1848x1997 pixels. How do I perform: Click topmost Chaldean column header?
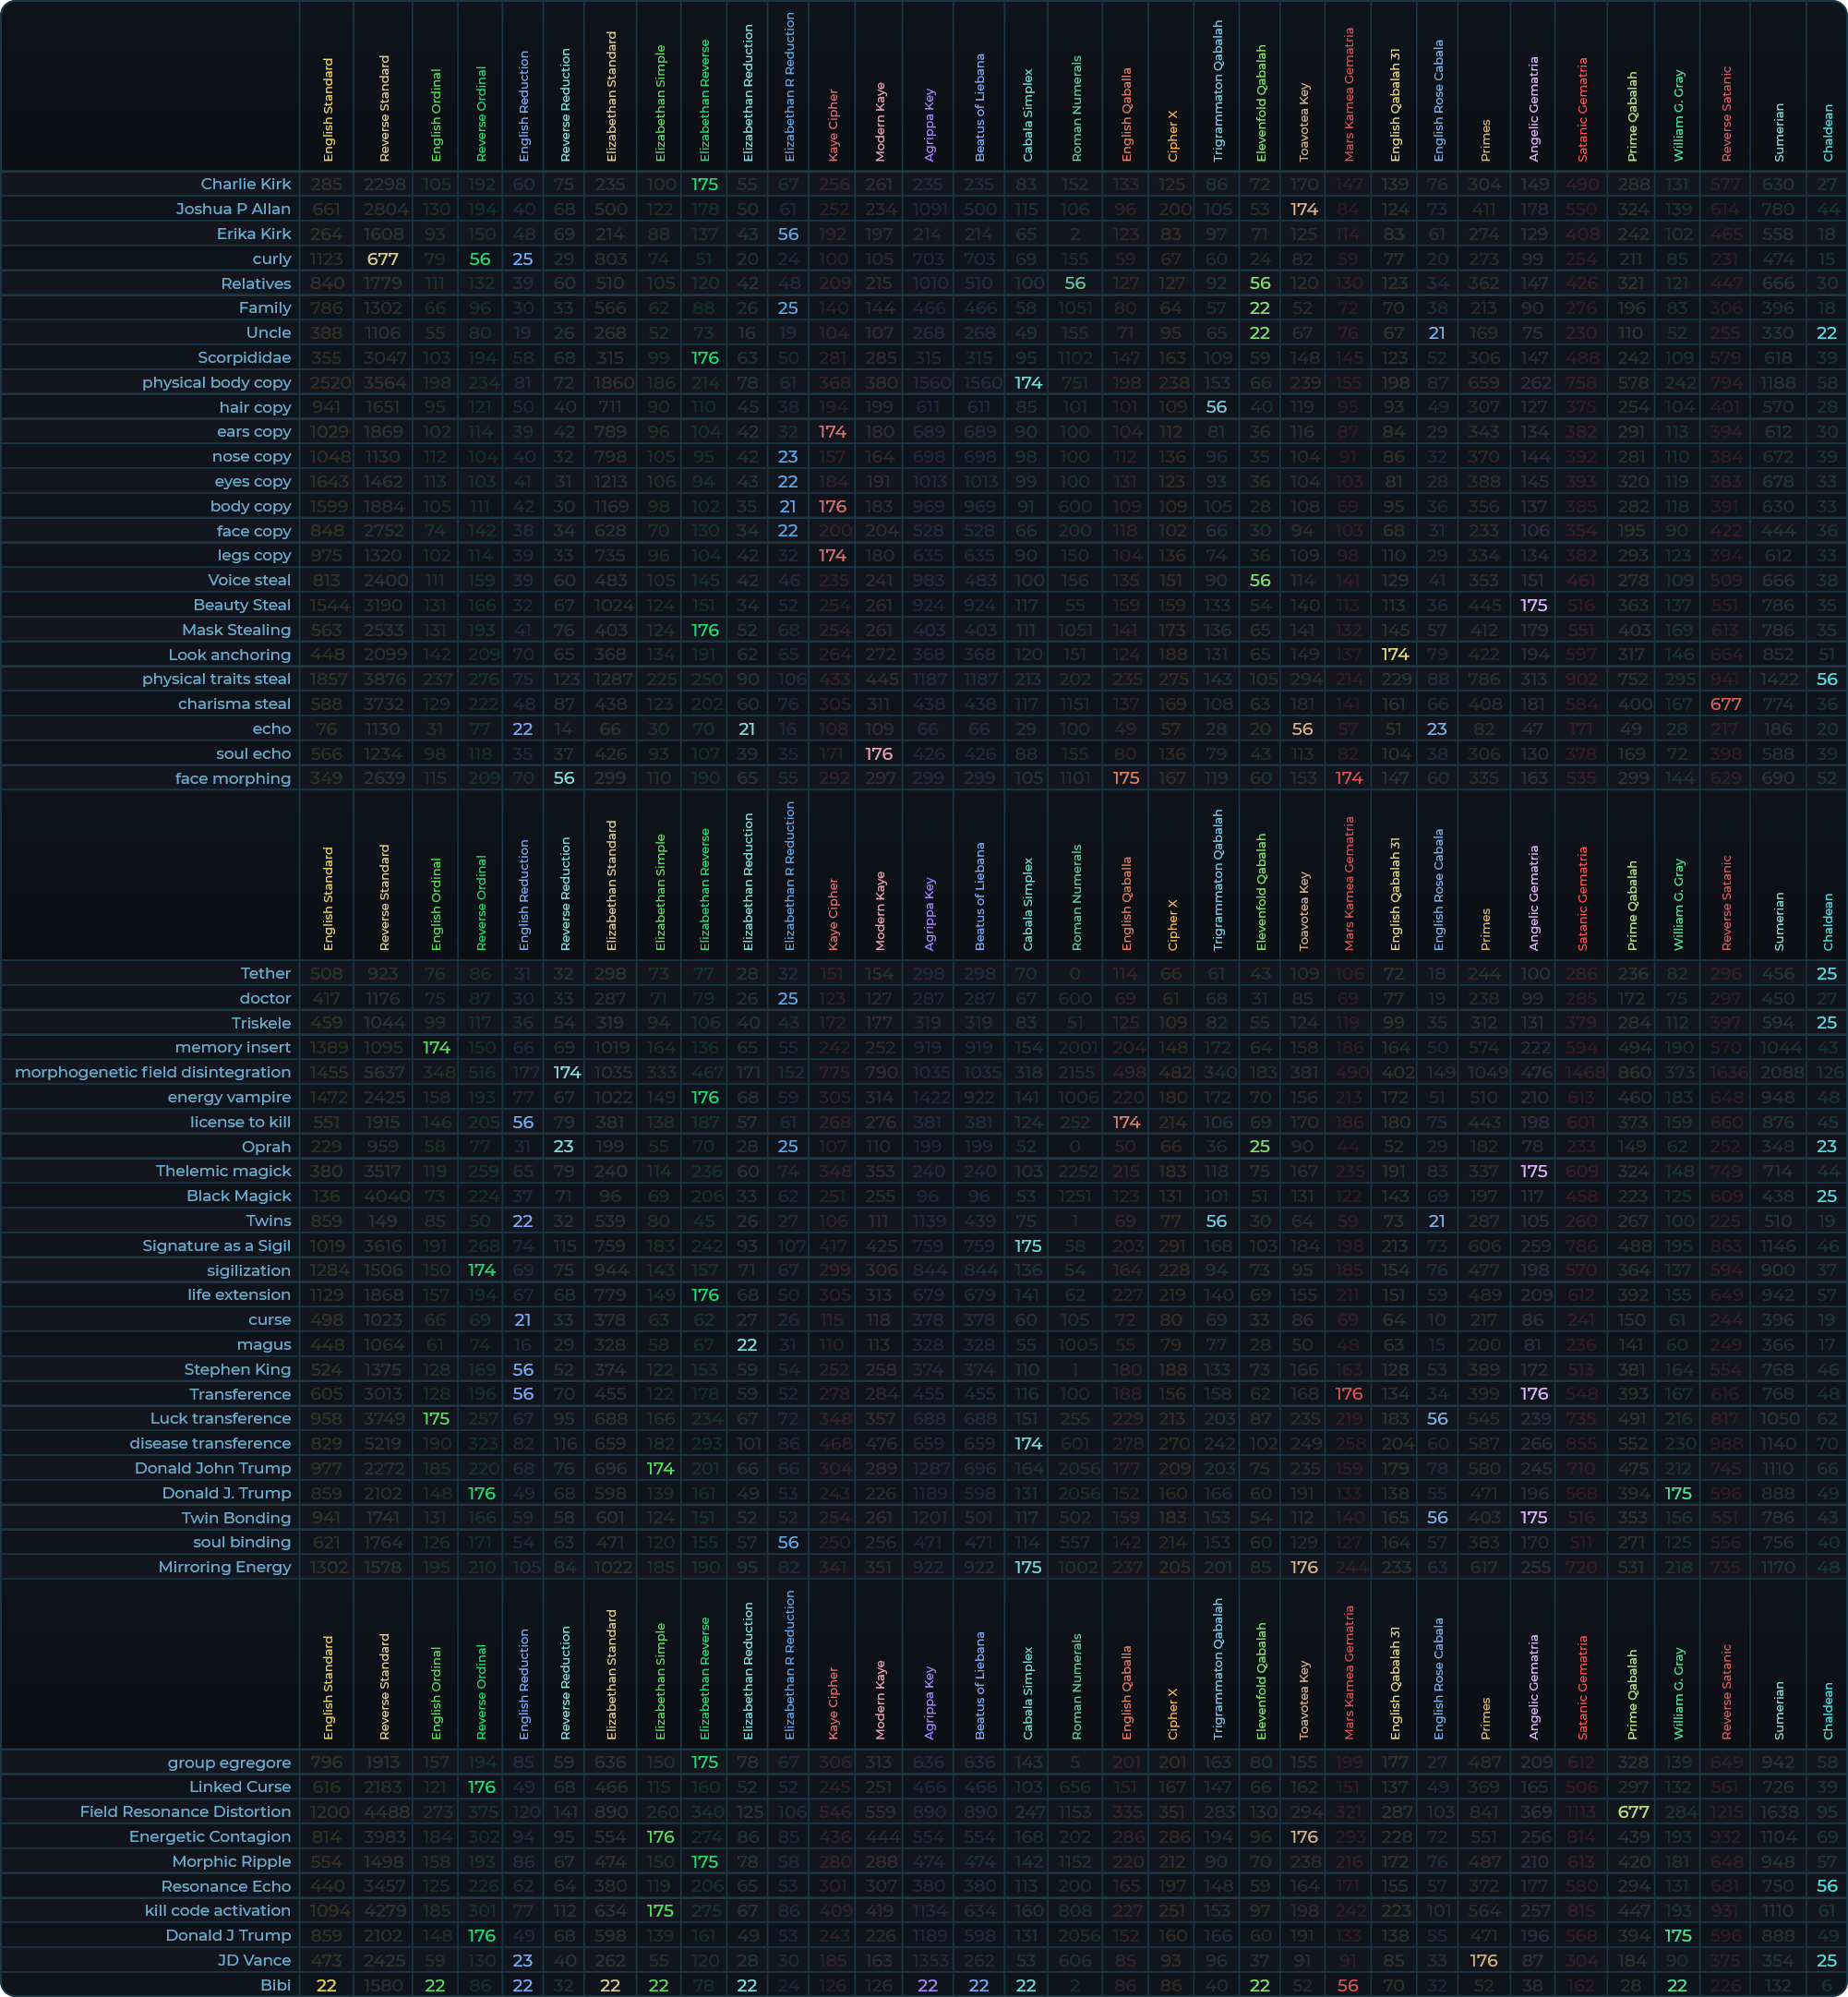pyautogui.click(x=1828, y=133)
